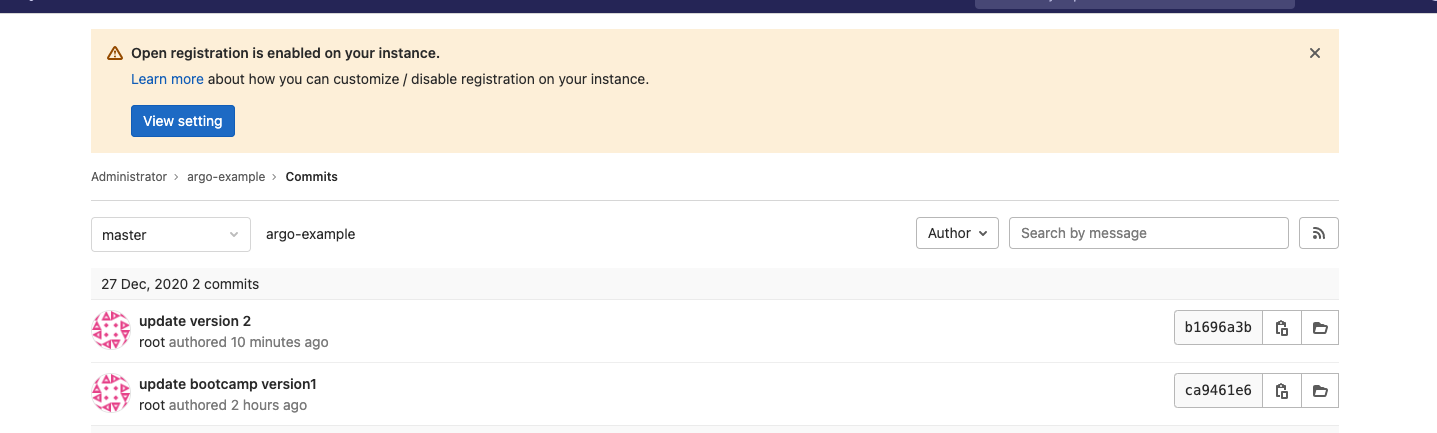This screenshot has height=433, width=1437.
Task: Open the master branch dropdown
Action: point(171,235)
